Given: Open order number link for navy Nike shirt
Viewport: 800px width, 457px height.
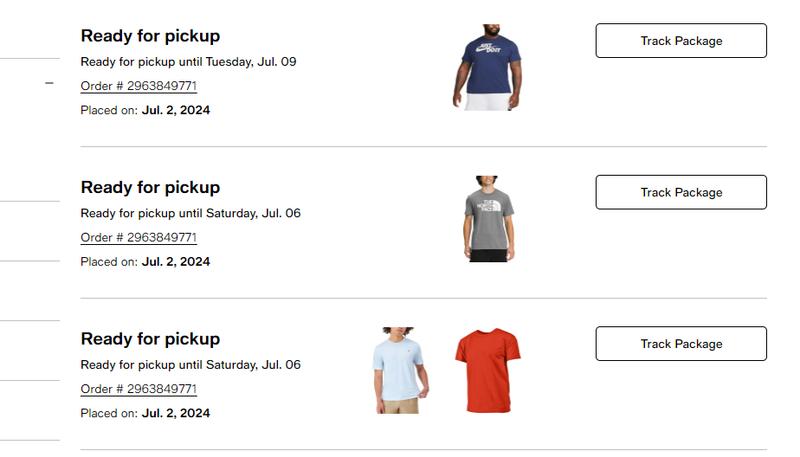Looking at the screenshot, I should (138, 86).
